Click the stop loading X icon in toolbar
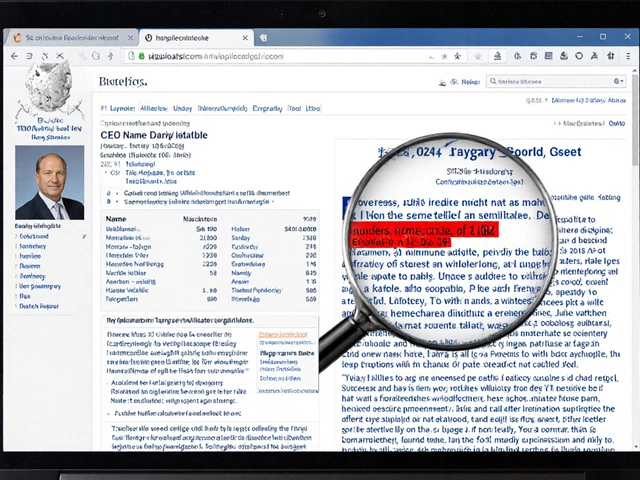This screenshot has width=640, height=480. click(60, 56)
